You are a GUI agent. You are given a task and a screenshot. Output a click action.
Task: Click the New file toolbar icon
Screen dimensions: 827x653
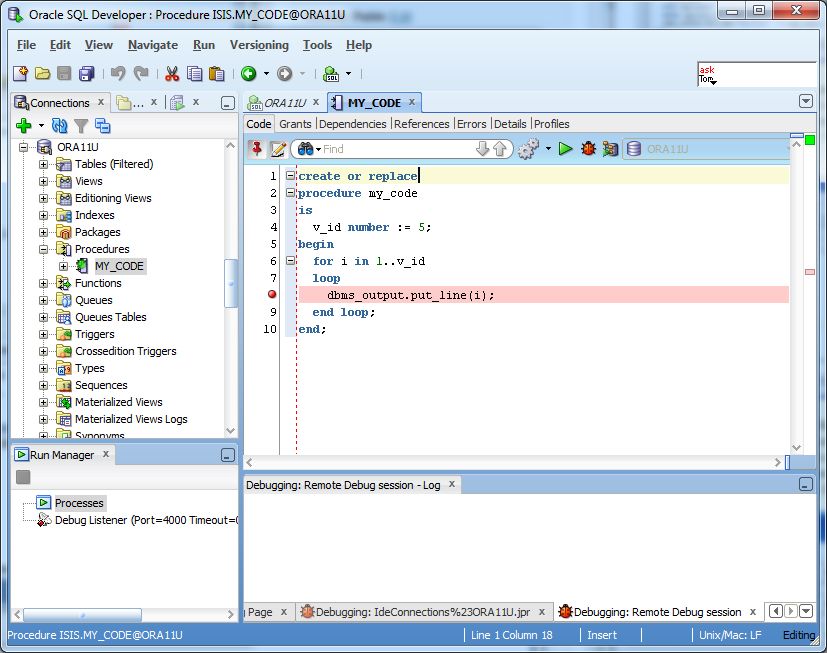20,74
